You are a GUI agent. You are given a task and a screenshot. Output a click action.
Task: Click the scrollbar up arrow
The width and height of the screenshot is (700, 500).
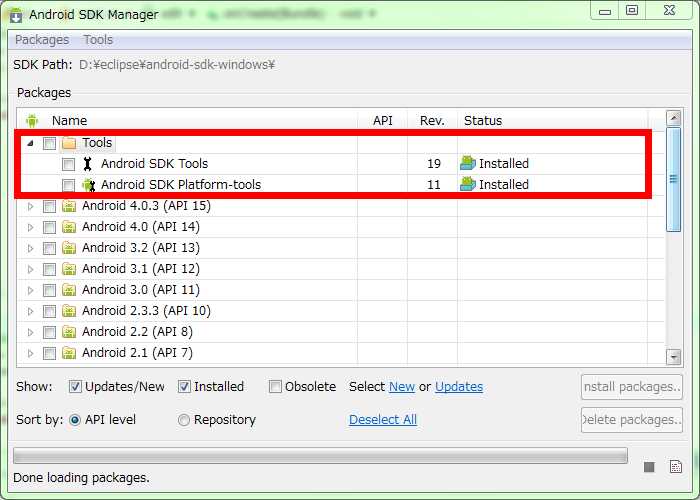pyautogui.click(x=673, y=118)
